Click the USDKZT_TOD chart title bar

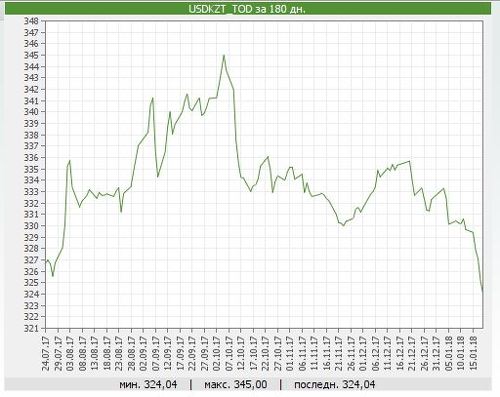click(248, 8)
